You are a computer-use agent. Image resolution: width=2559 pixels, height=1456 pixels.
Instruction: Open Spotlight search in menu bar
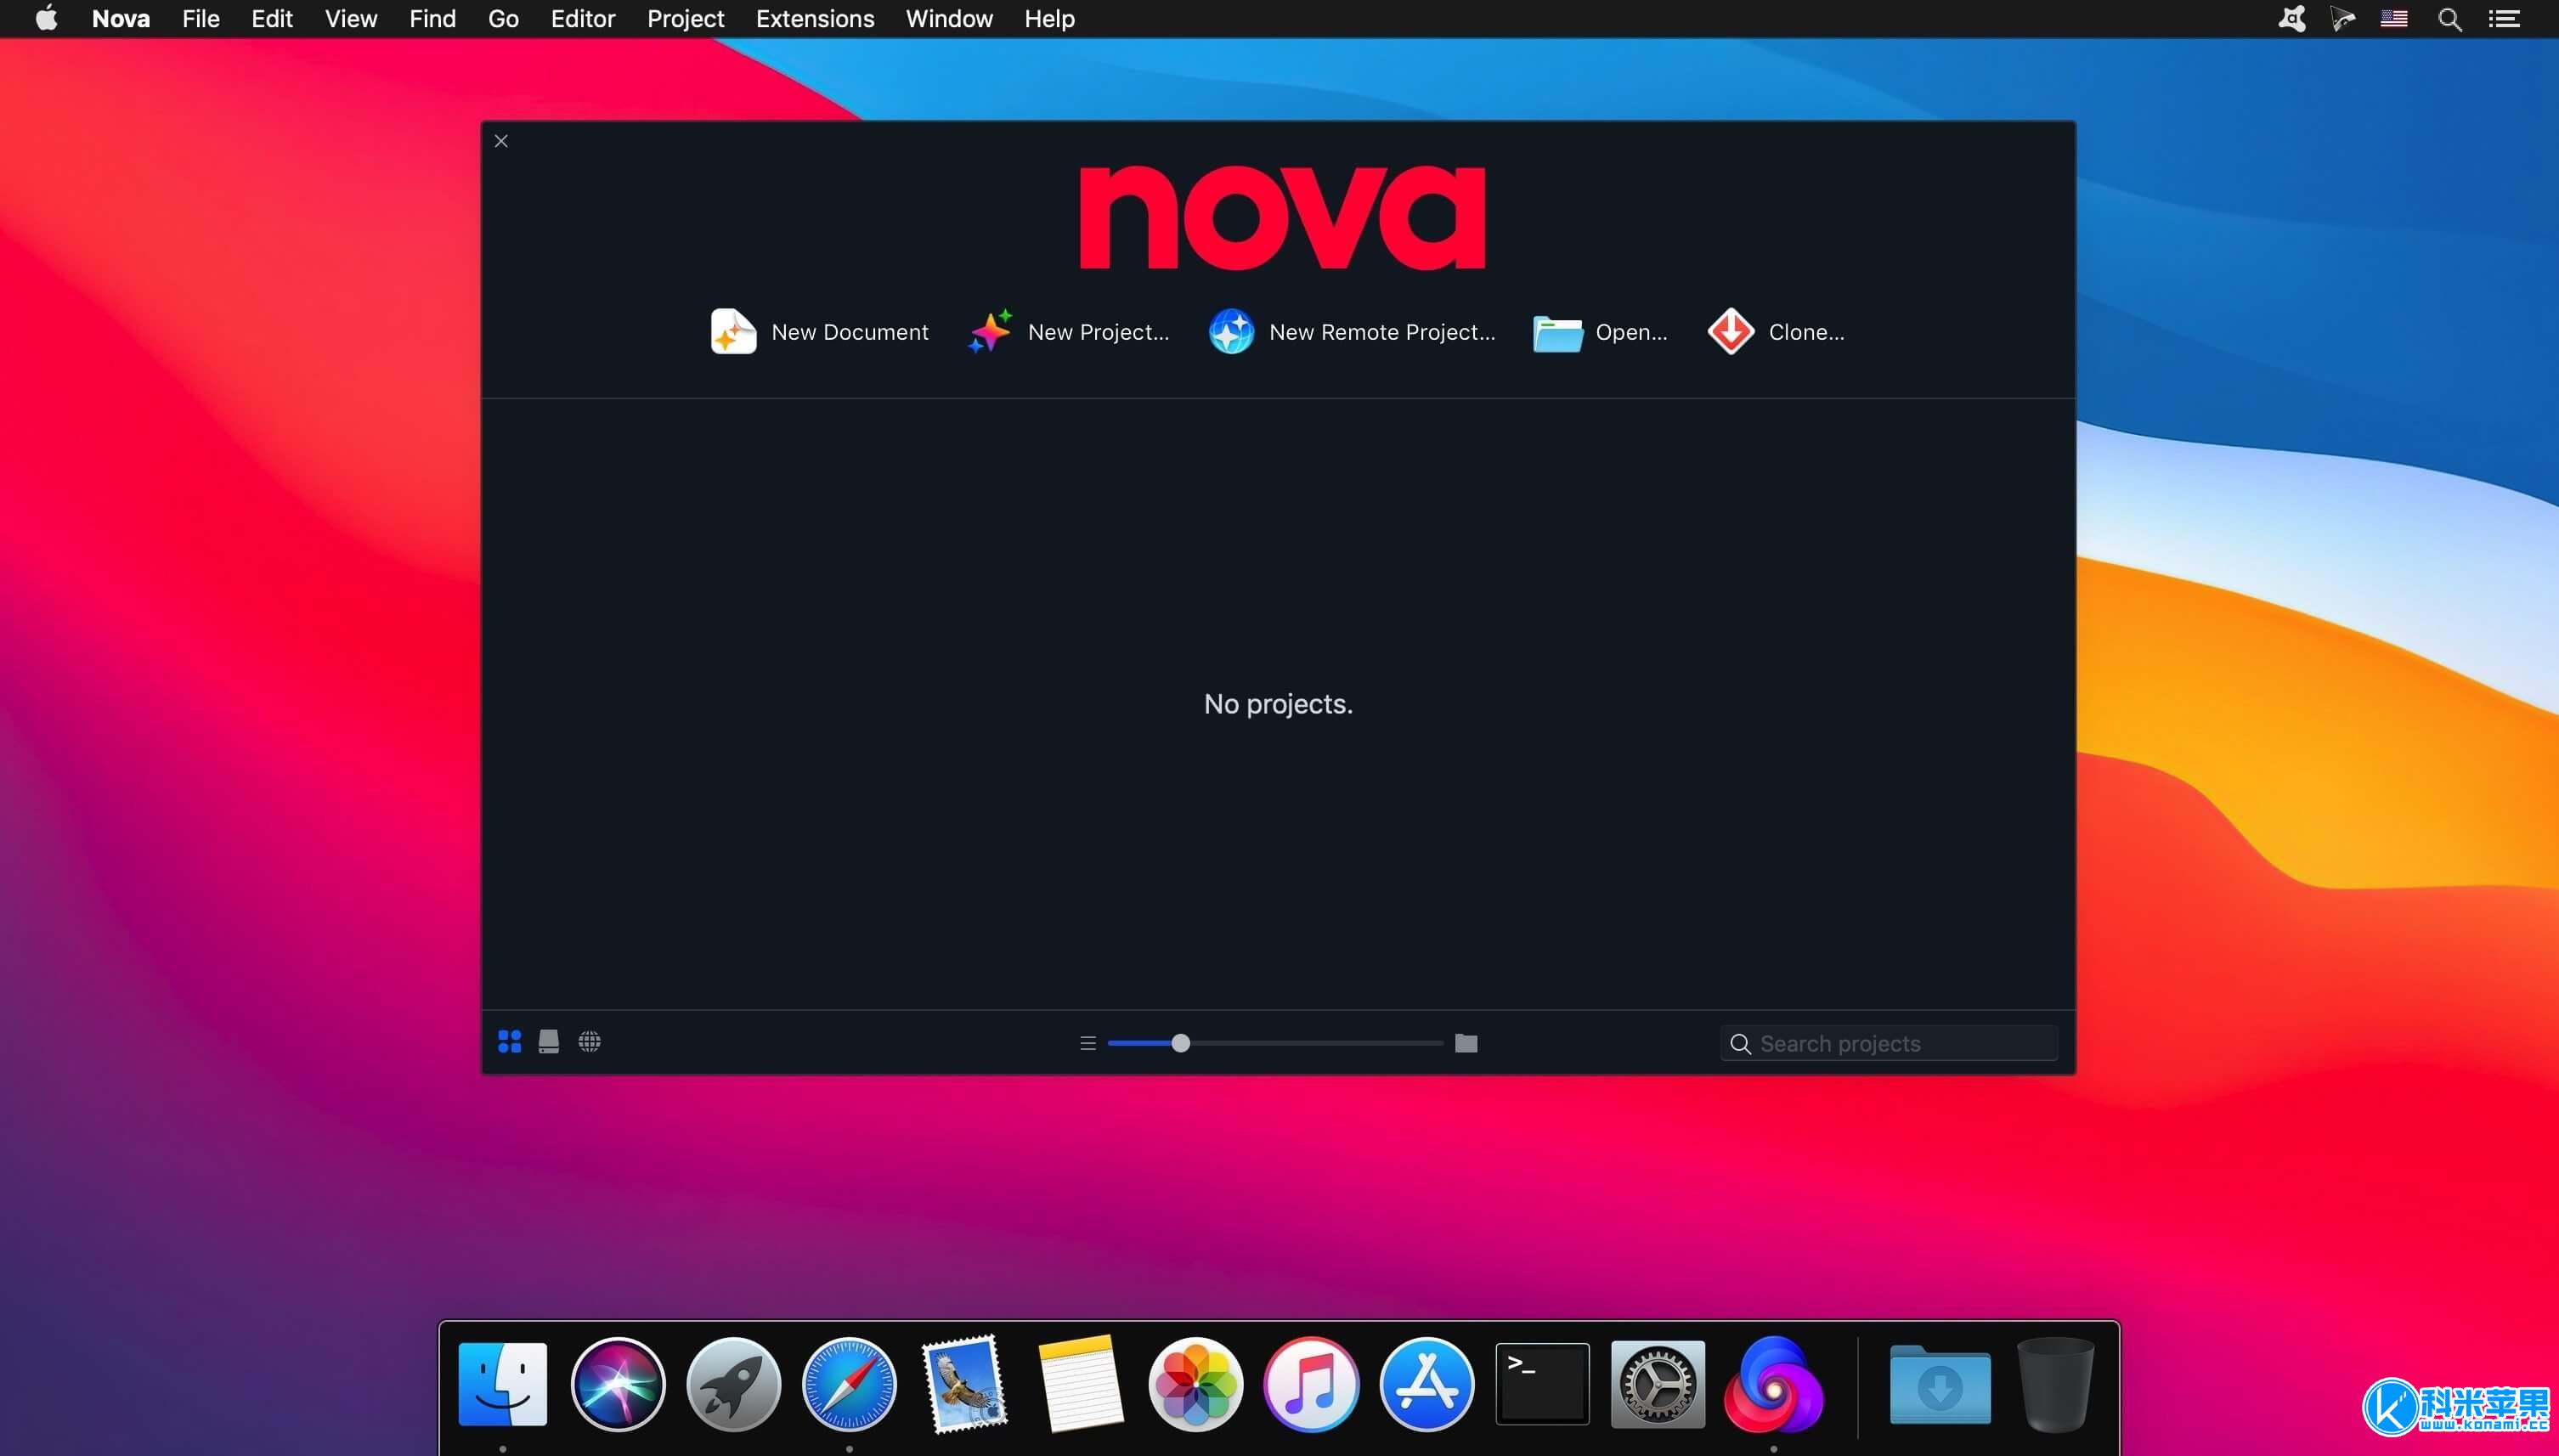click(x=2449, y=18)
